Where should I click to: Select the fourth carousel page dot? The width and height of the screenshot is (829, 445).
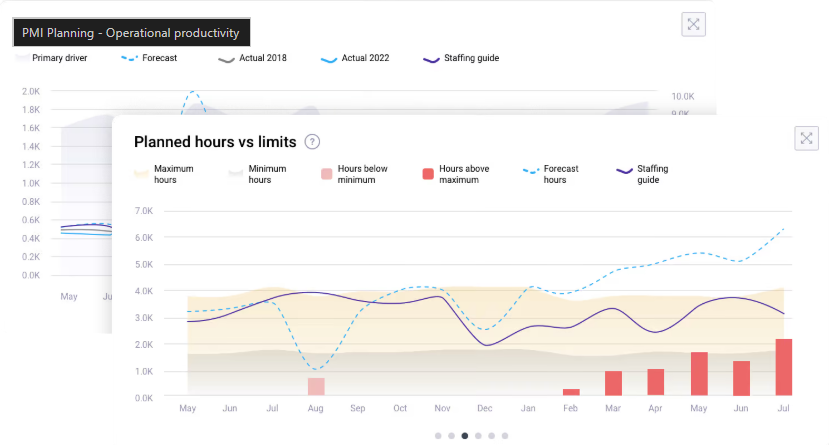tap(478, 436)
